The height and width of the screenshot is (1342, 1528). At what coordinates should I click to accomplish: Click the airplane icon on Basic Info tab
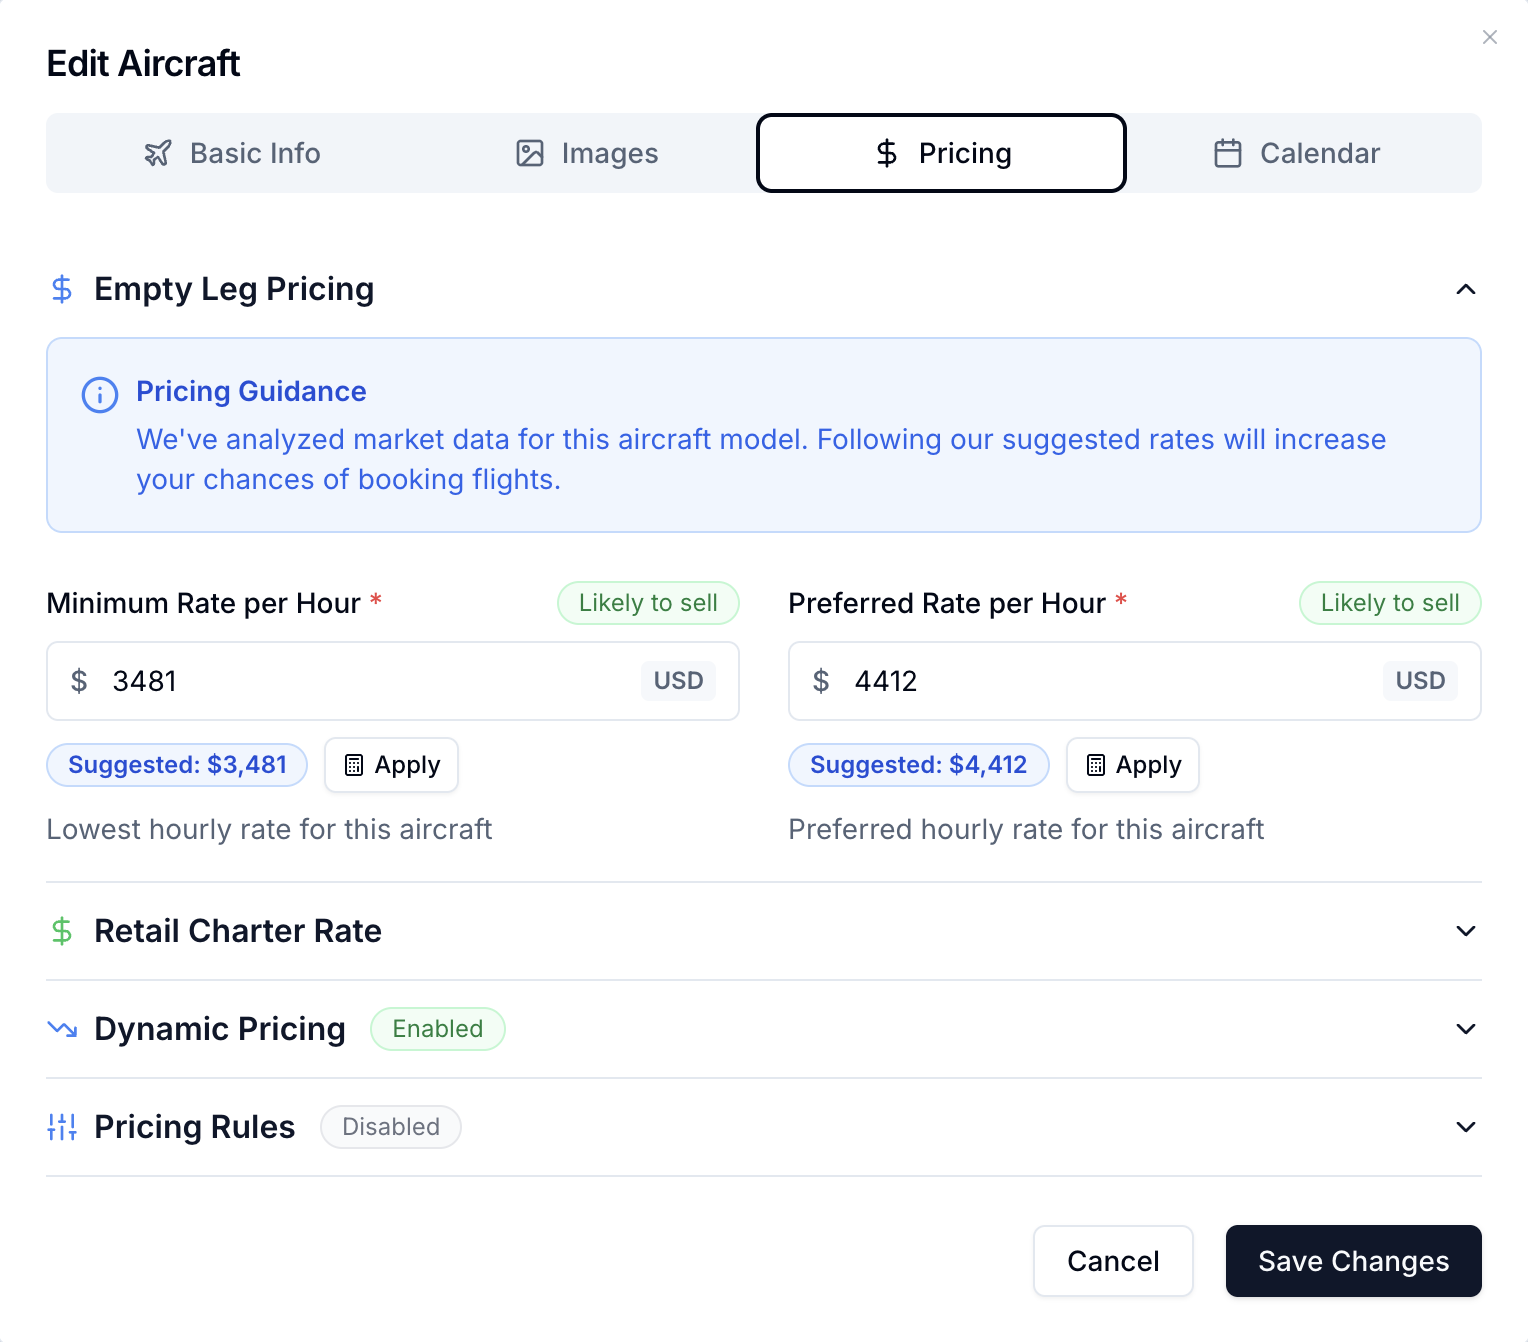click(158, 153)
